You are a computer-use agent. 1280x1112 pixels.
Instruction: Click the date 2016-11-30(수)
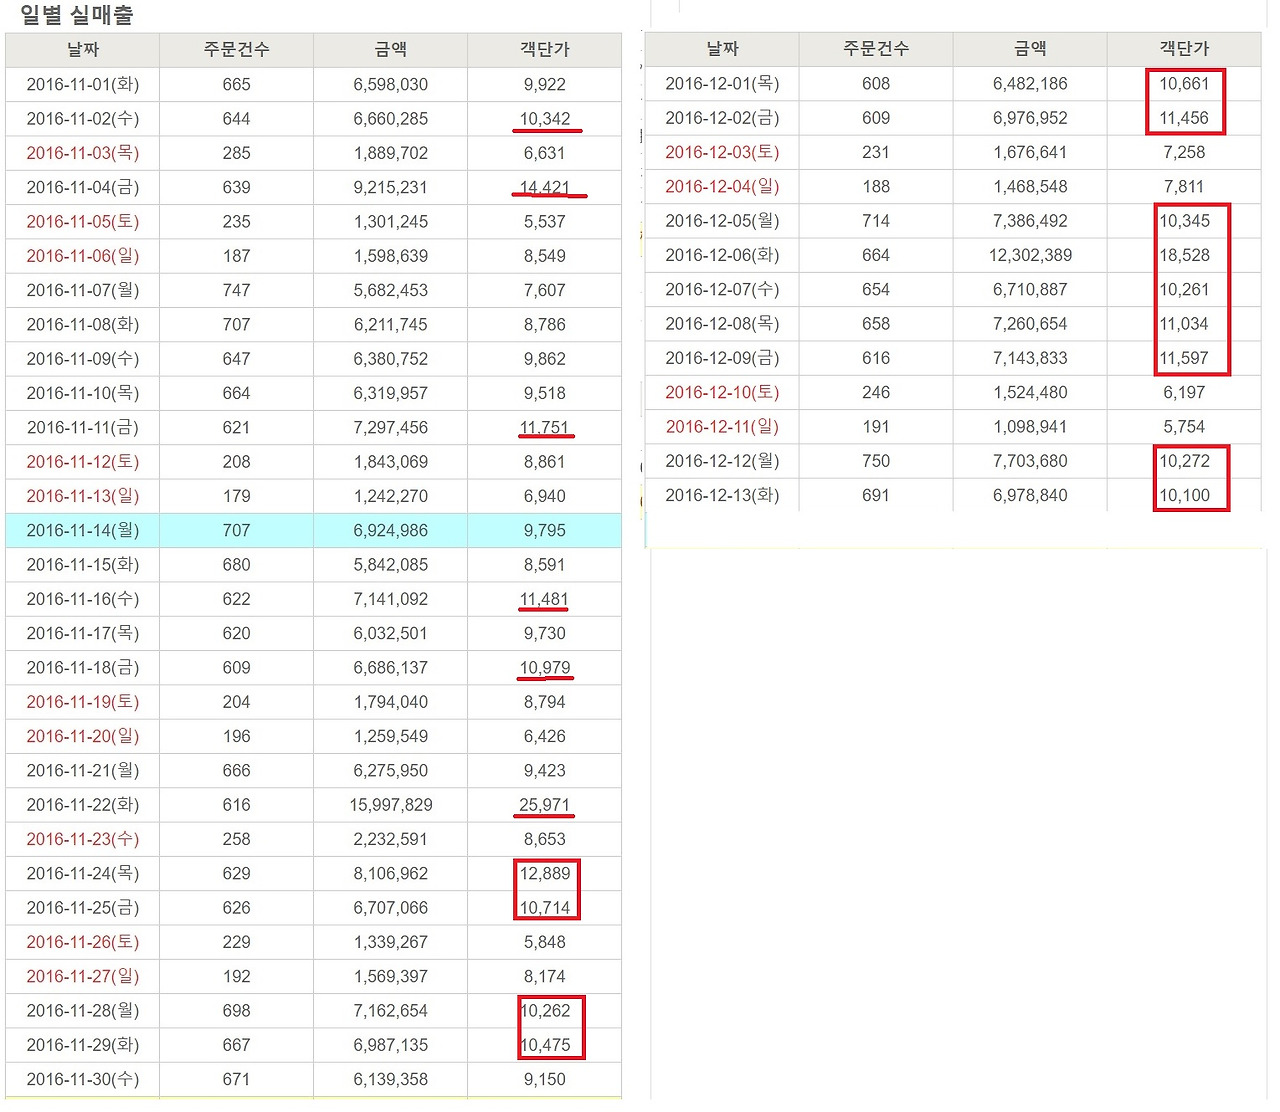[83, 1079]
